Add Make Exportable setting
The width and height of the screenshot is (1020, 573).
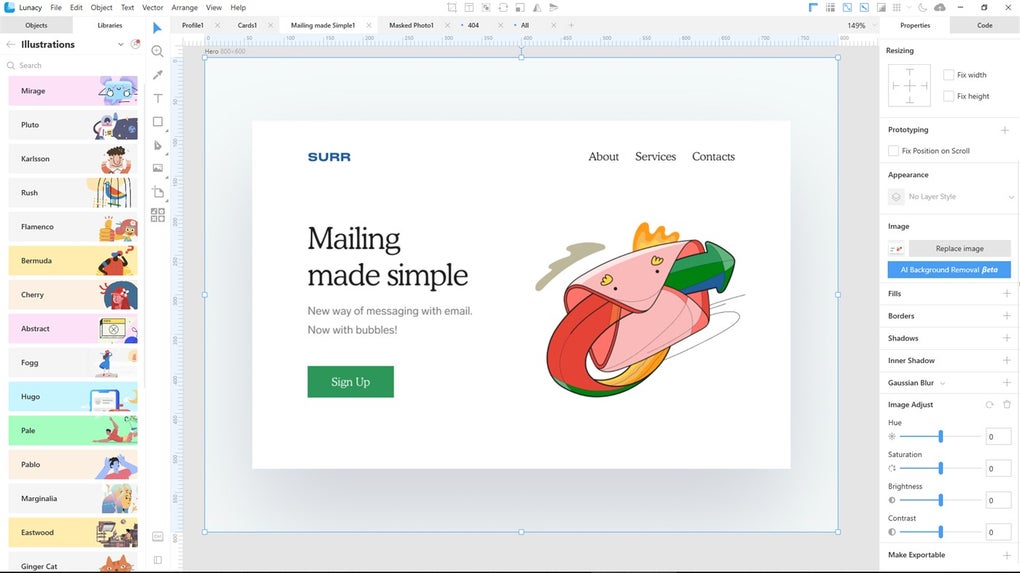coord(1006,555)
